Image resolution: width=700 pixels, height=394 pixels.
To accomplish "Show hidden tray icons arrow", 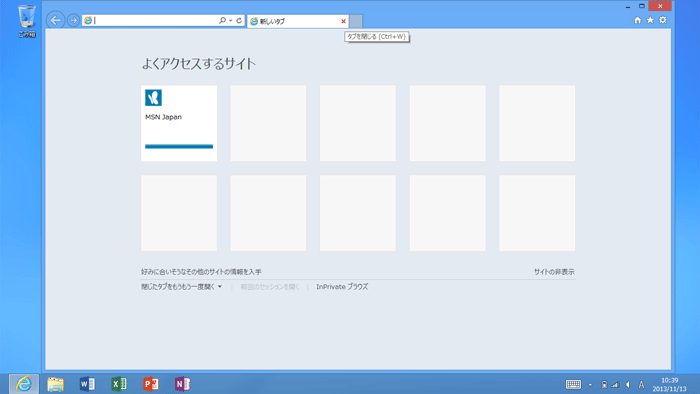I will coord(590,384).
